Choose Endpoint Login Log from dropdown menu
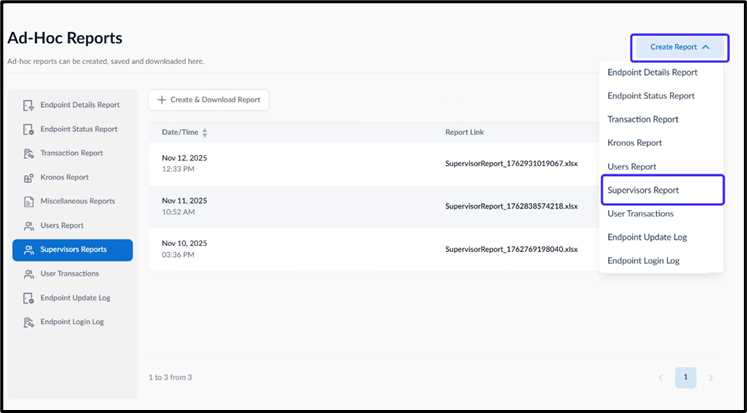 tap(661, 261)
